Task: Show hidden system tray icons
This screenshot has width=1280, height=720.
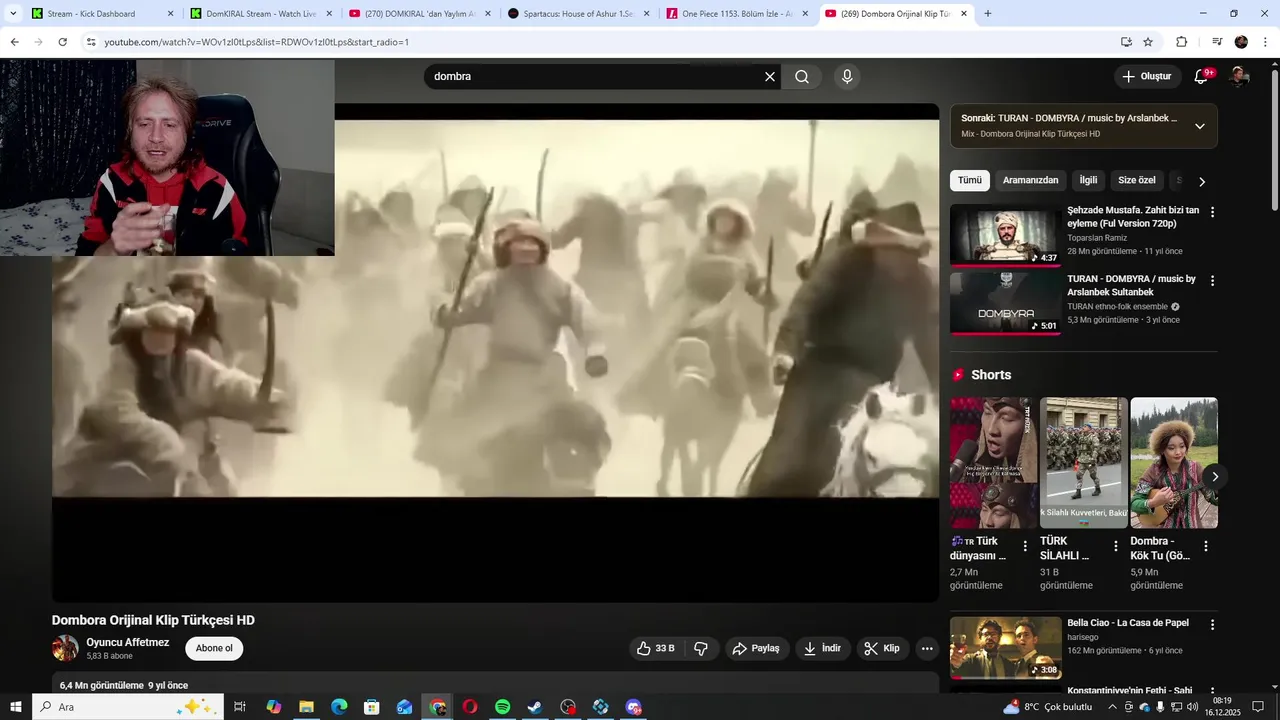Action: [1112, 707]
